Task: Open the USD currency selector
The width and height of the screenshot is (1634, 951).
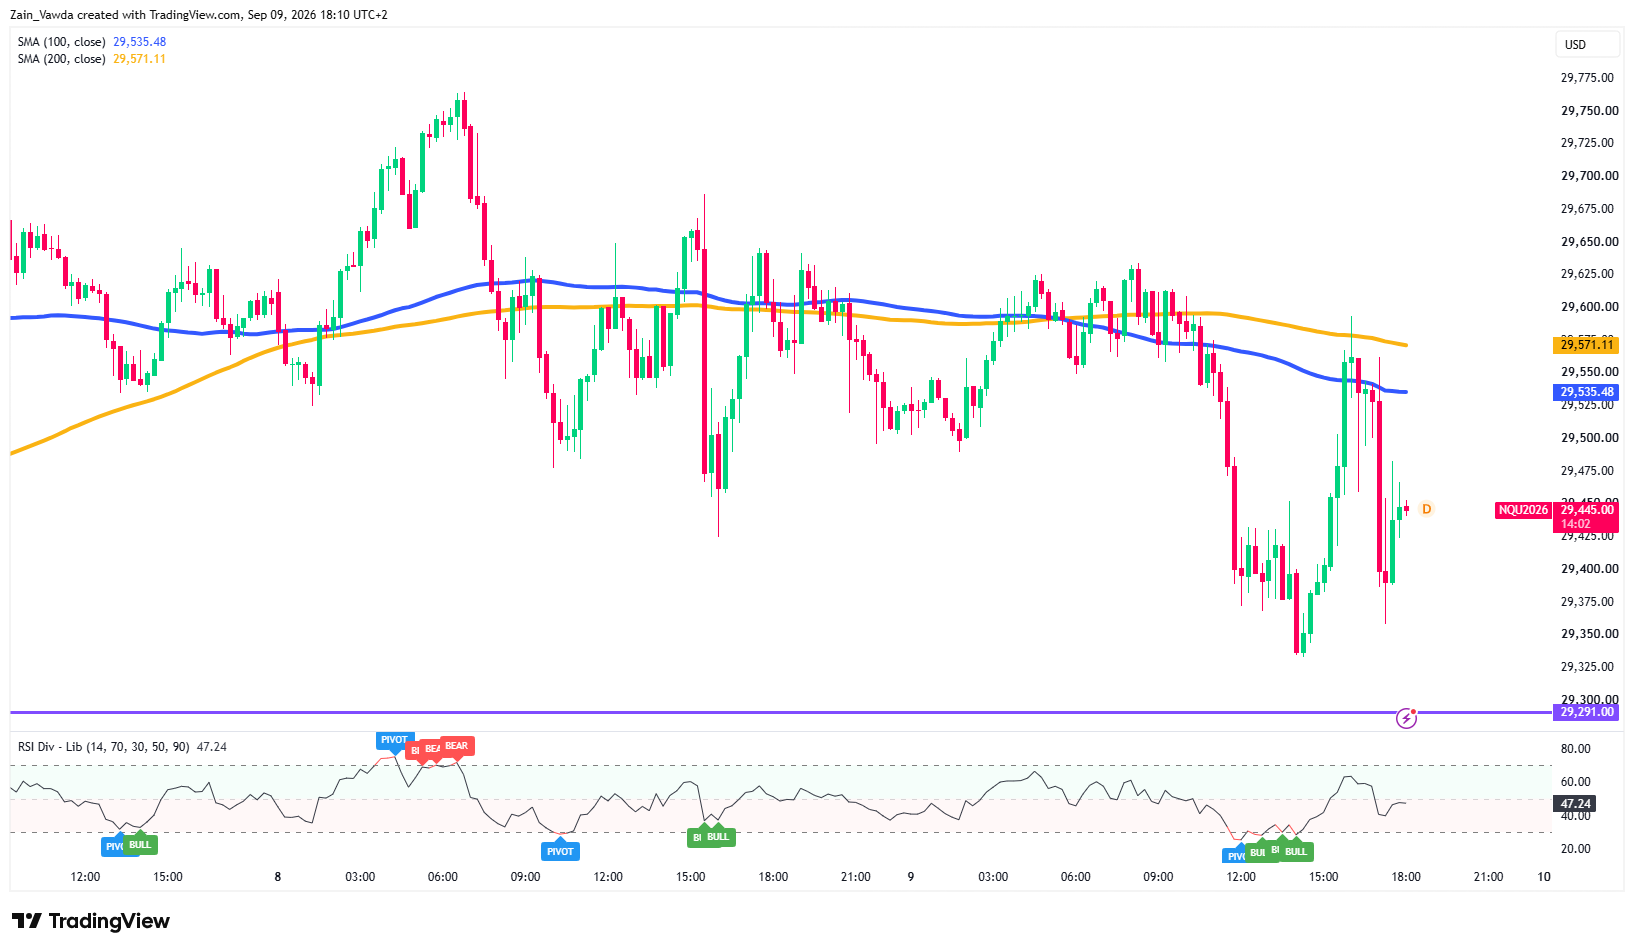Action: 1587,44
